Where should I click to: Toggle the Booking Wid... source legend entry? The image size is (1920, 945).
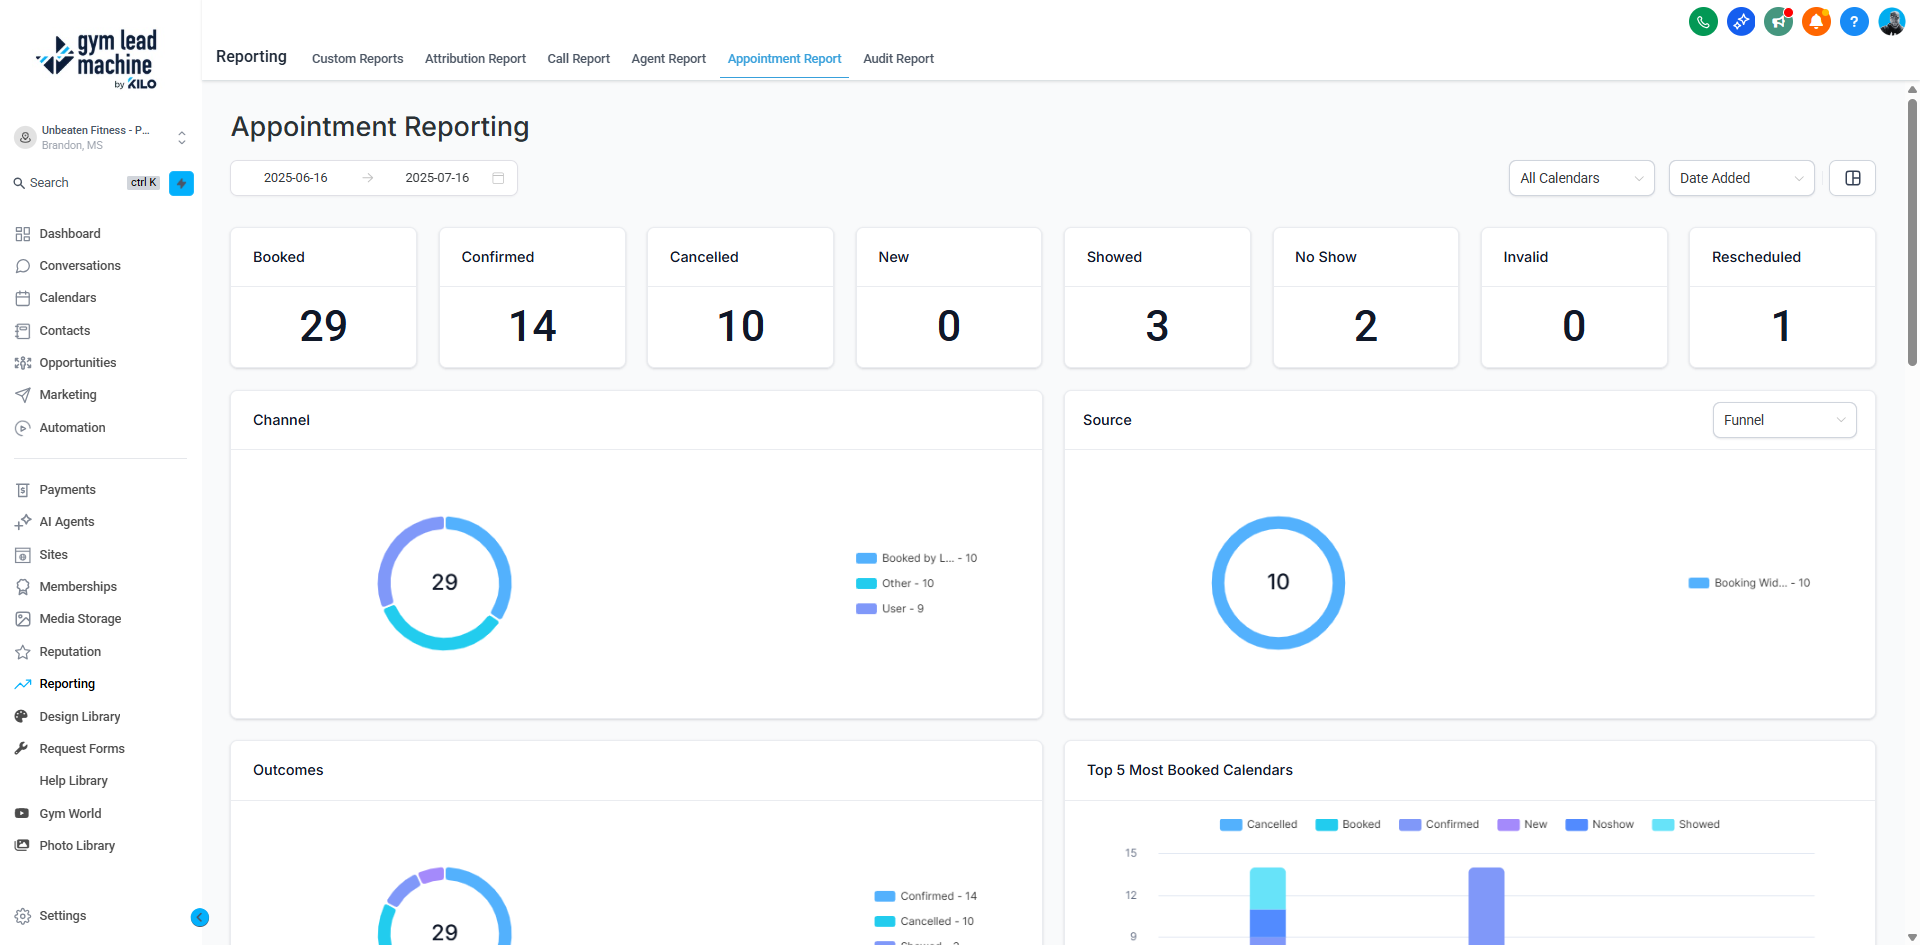click(1749, 583)
